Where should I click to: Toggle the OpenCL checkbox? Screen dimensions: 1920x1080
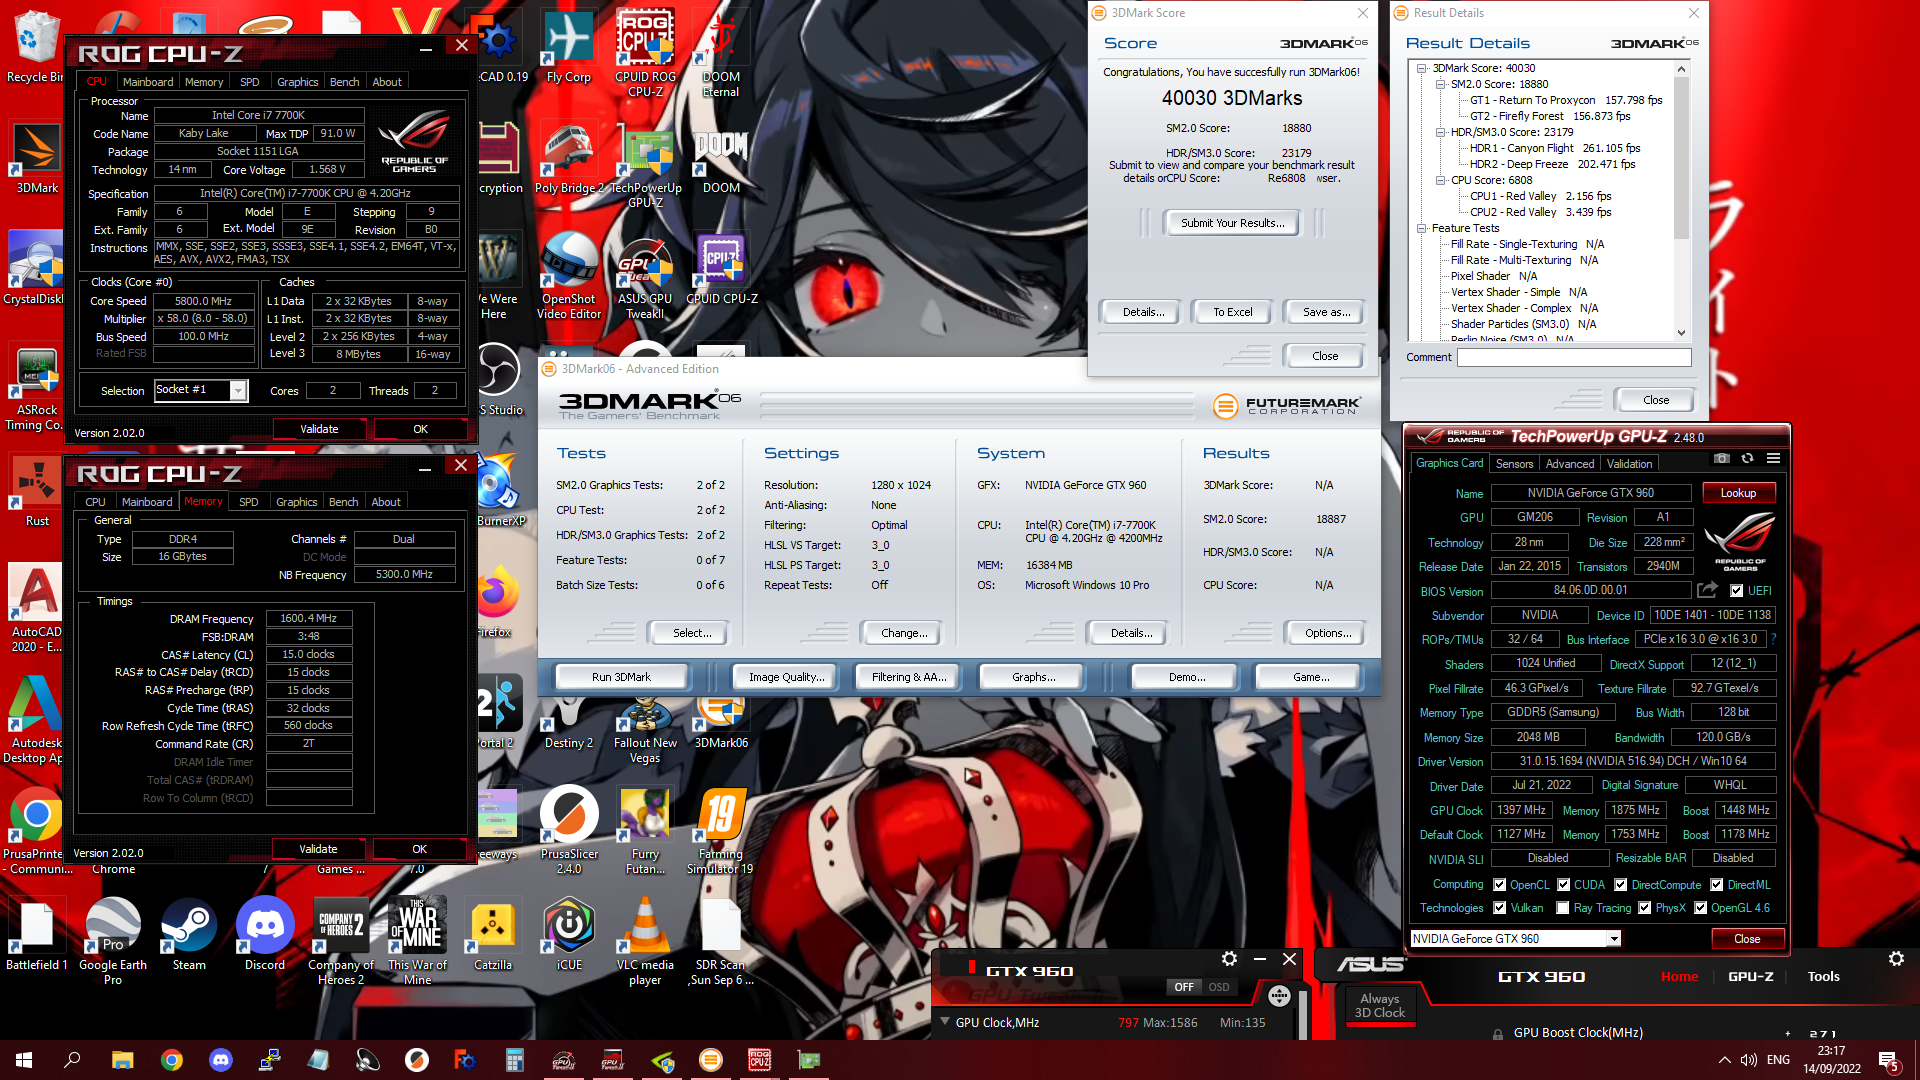click(x=1500, y=885)
